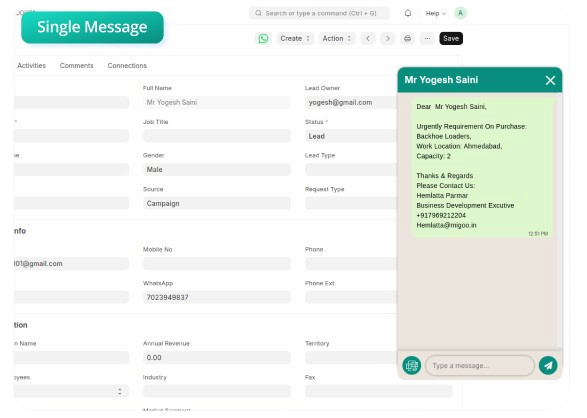The image size is (587, 418).
Task: Open the Action dropdown button
Action: tap(337, 39)
